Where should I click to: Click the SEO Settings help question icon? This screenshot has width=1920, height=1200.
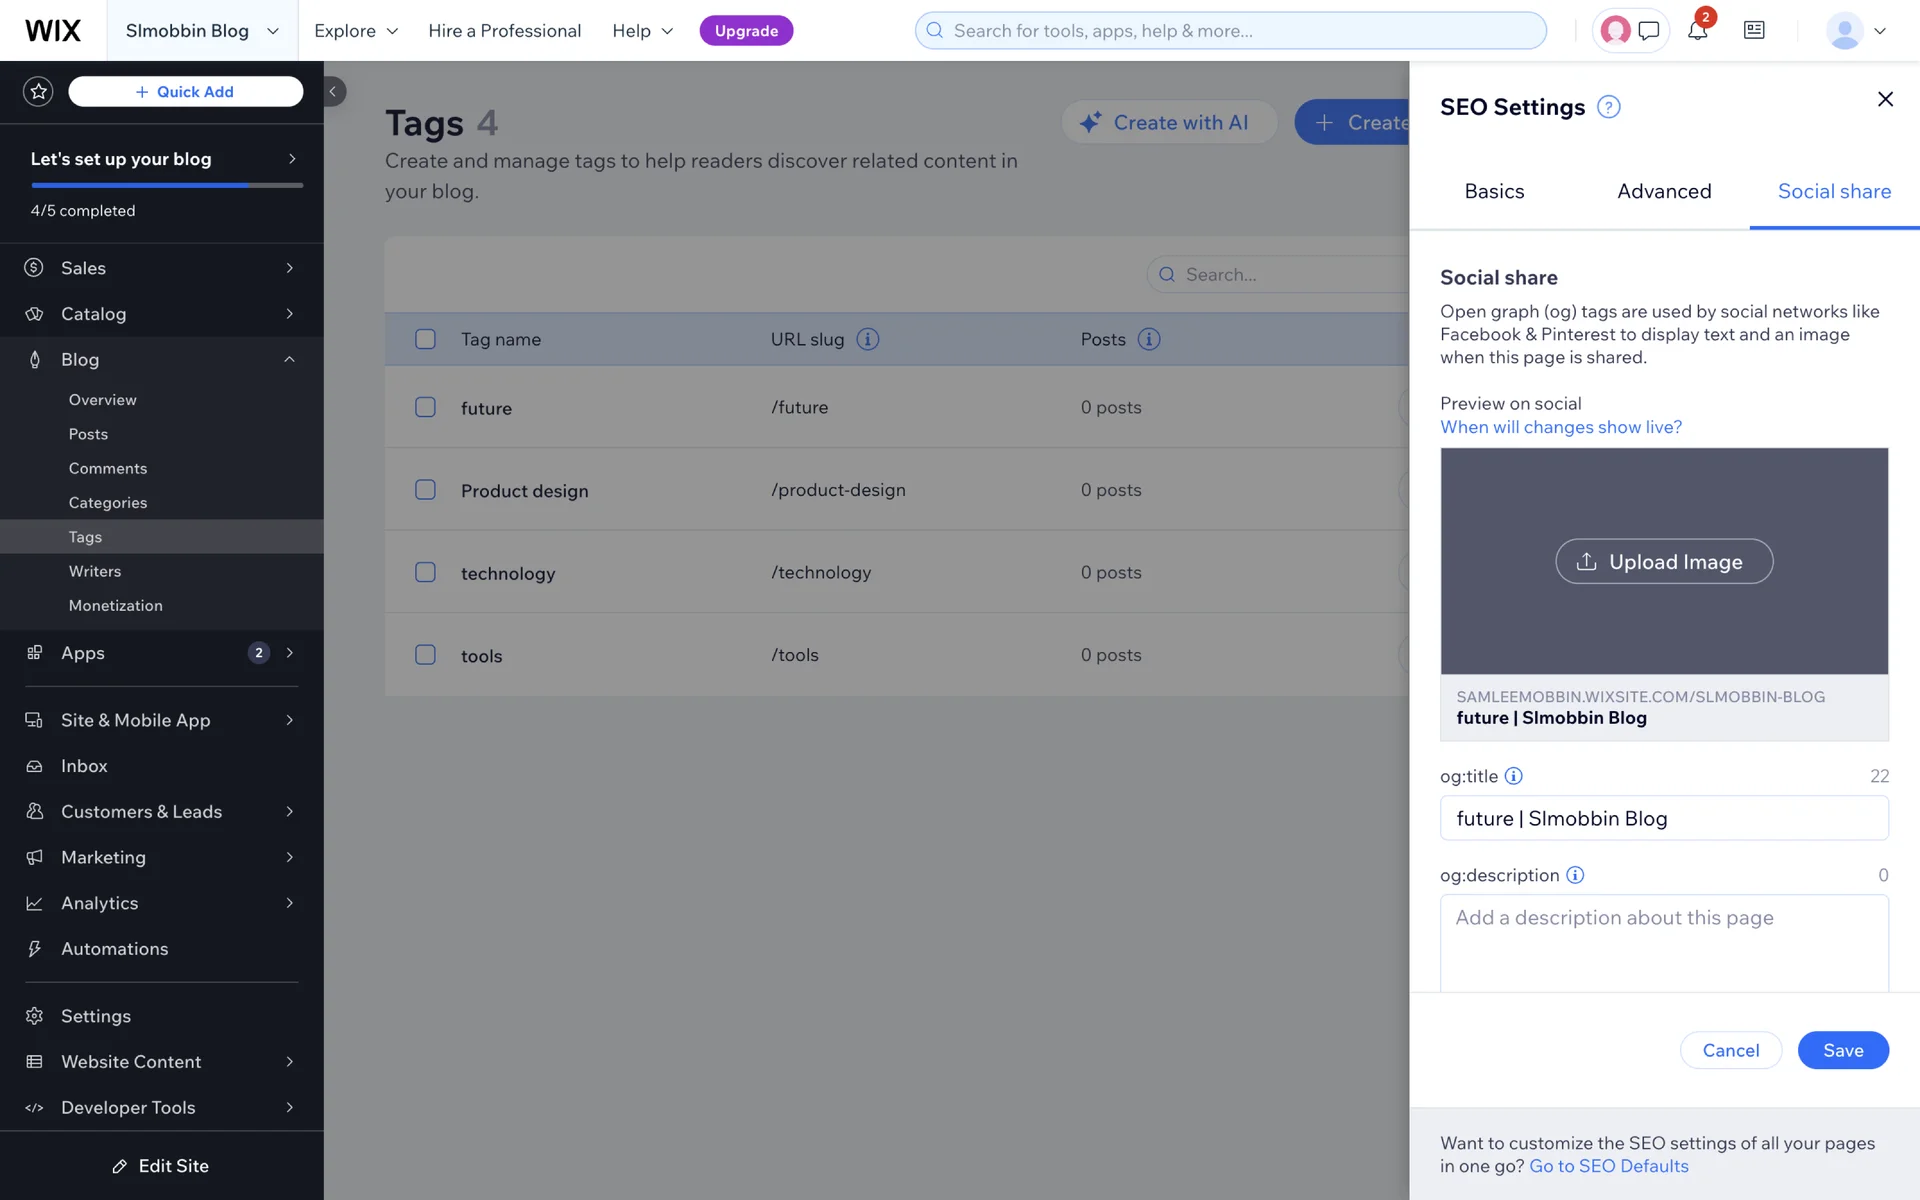[x=1608, y=107]
